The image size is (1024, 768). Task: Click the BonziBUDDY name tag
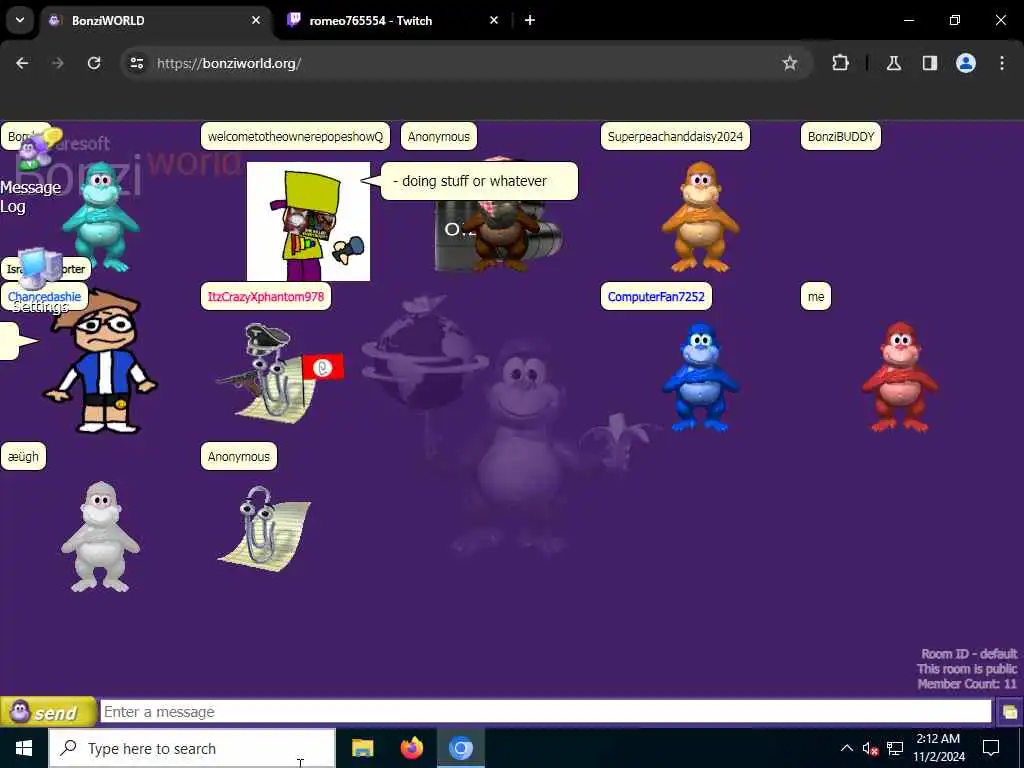pos(840,136)
